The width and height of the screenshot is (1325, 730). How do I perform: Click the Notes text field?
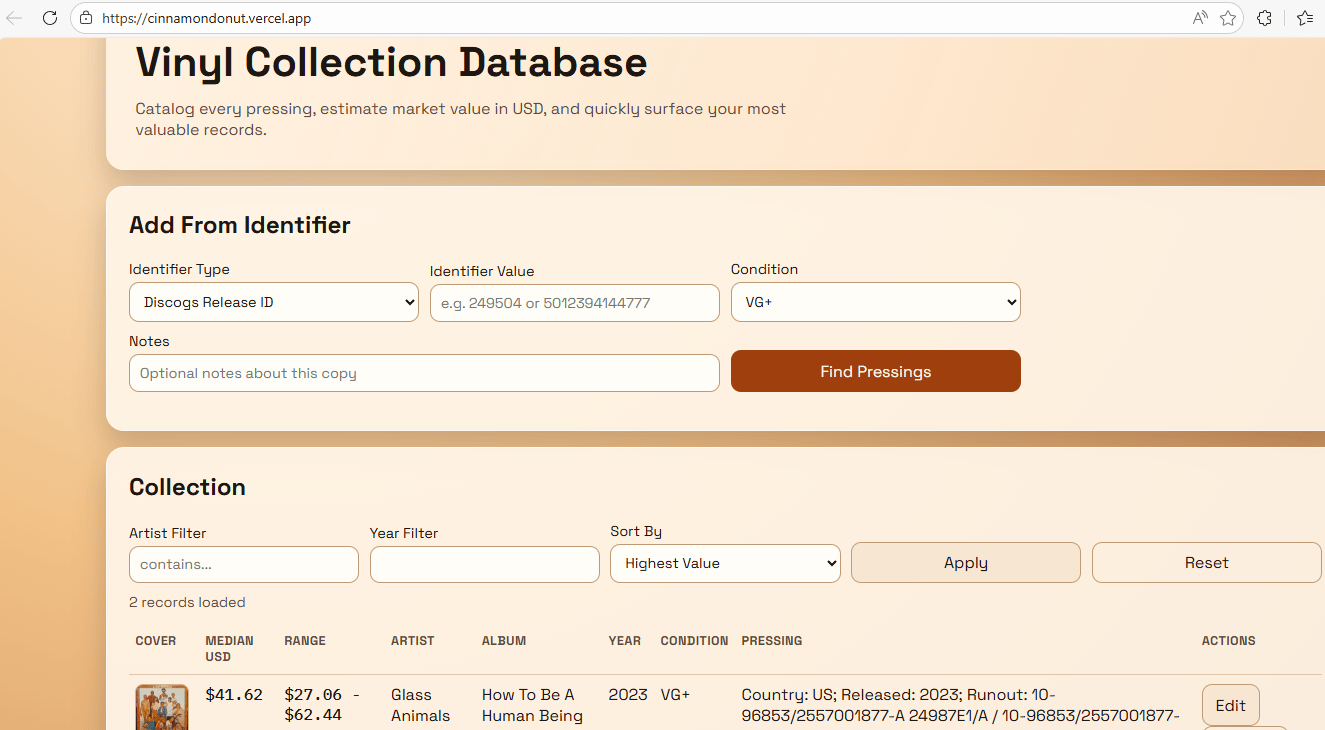pos(424,373)
